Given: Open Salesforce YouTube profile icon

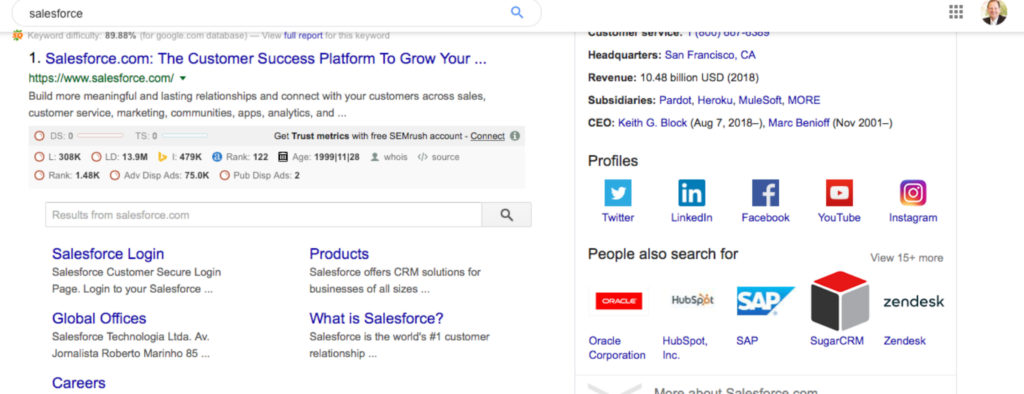Looking at the screenshot, I should click(839, 193).
